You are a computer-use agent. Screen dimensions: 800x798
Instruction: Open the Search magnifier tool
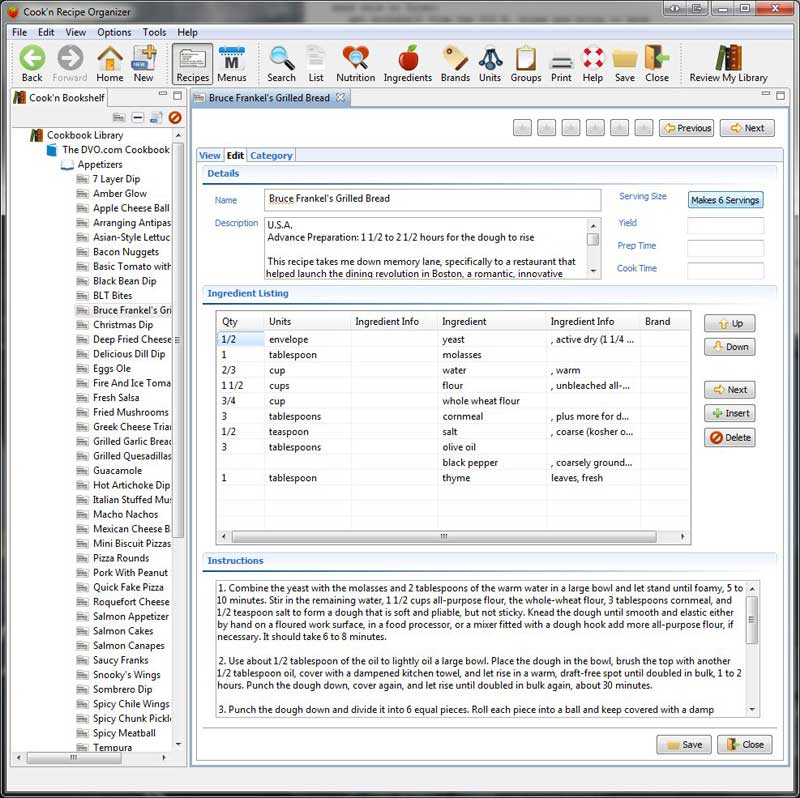[281, 64]
